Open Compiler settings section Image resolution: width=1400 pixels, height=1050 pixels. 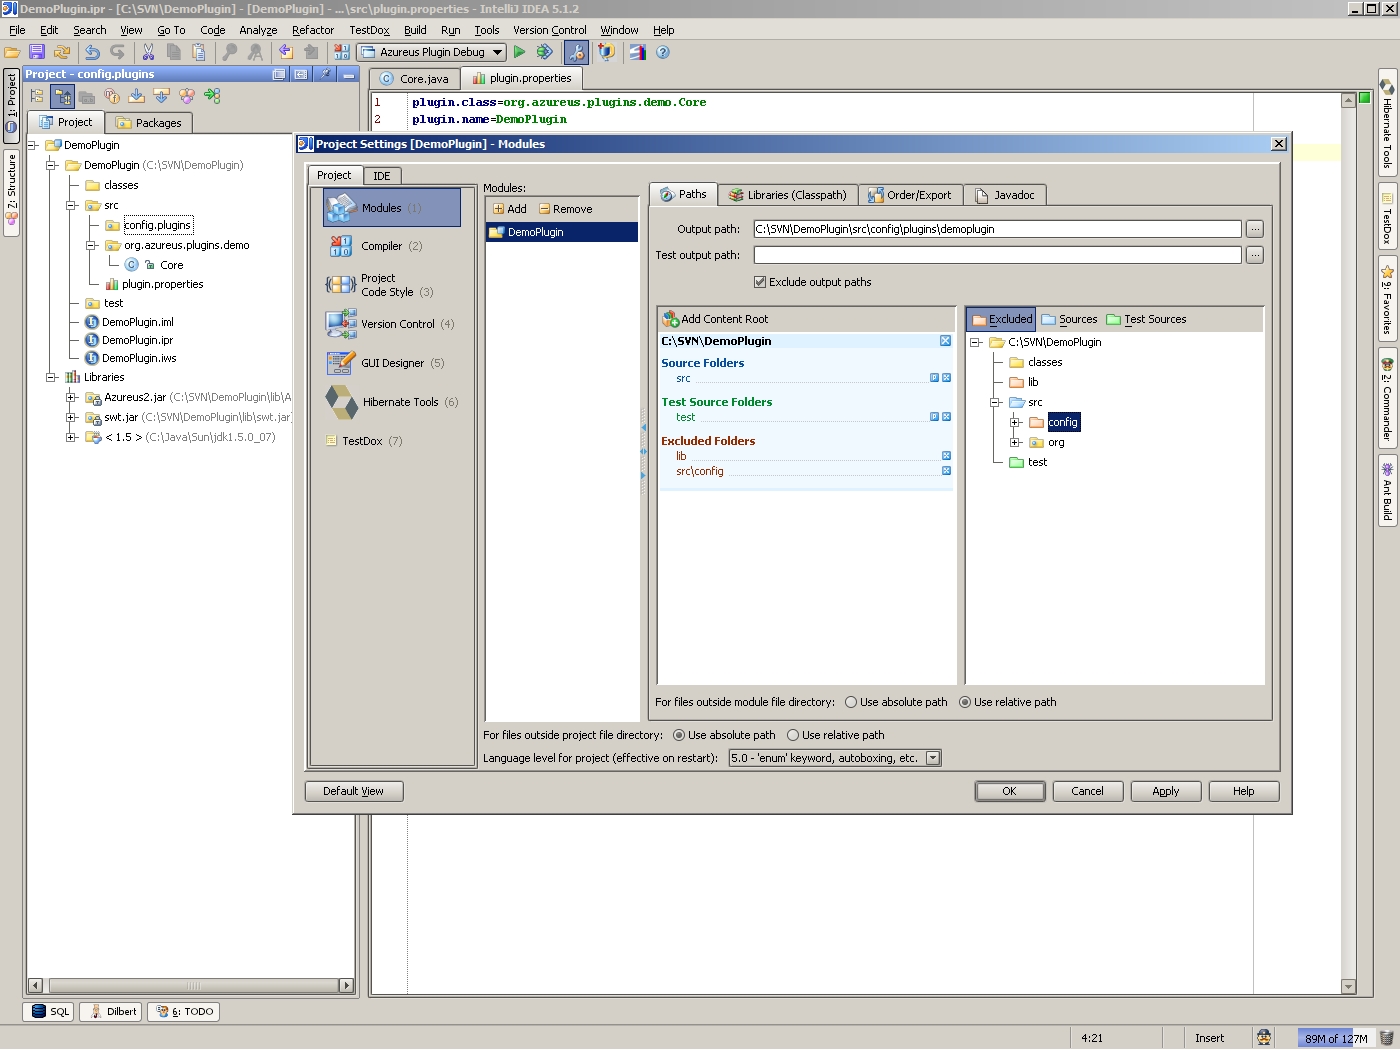(391, 246)
